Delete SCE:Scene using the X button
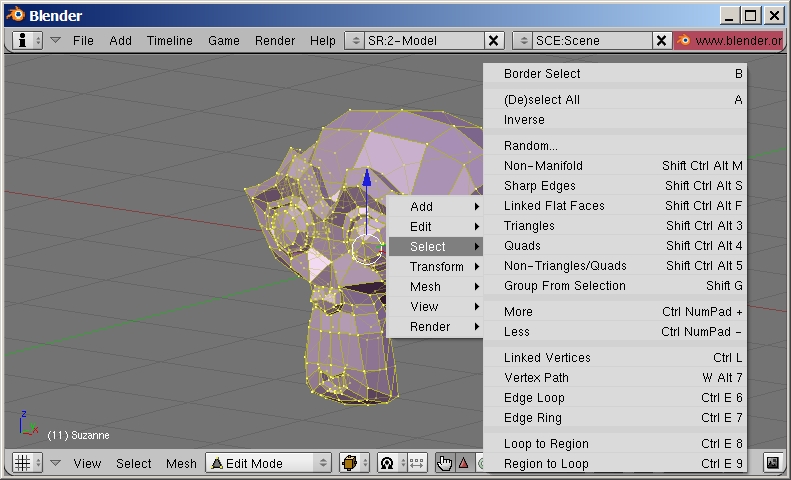Screen dimensions: 791x480 [x=661, y=40]
